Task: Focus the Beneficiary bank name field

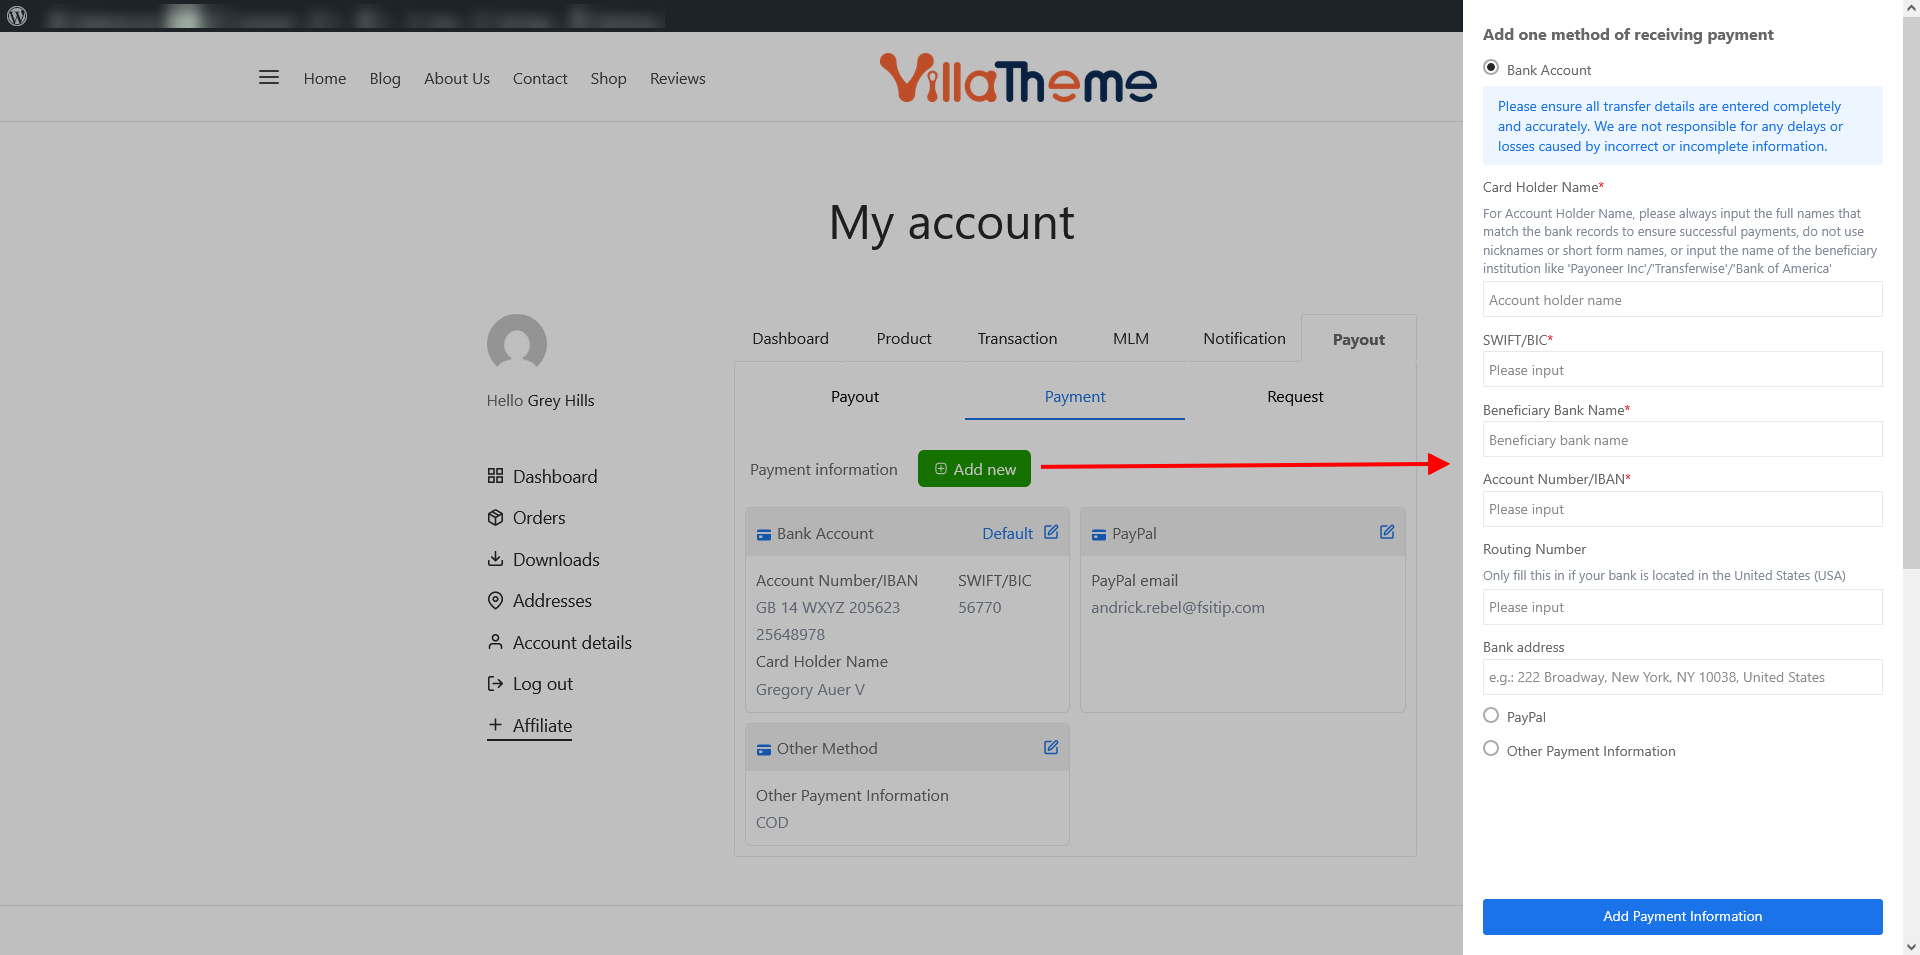Action: (1682, 439)
